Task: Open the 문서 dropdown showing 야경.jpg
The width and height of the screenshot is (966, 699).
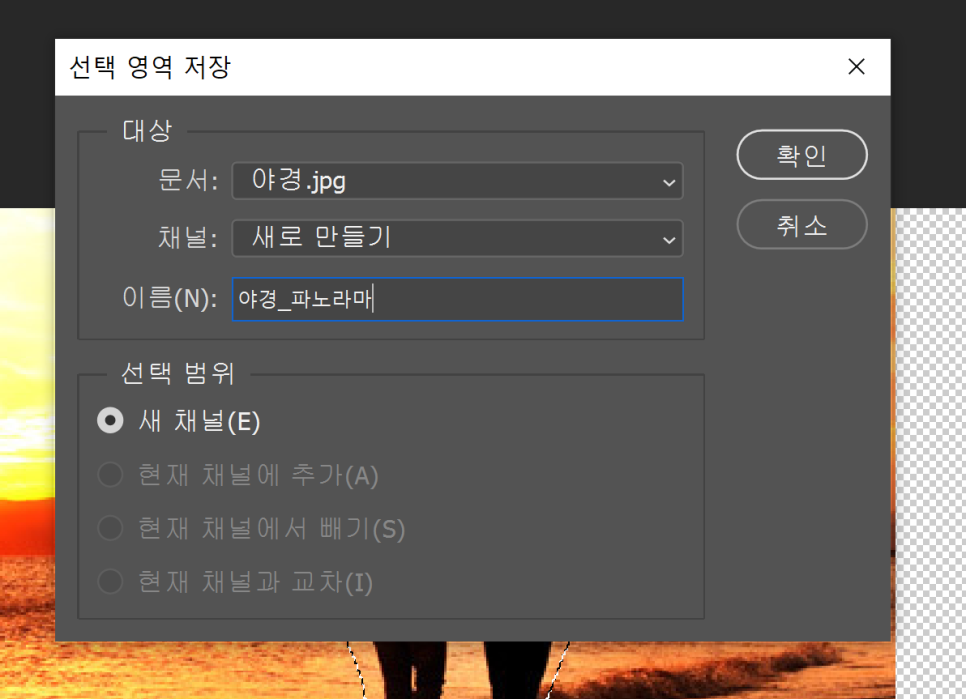Action: point(457,181)
